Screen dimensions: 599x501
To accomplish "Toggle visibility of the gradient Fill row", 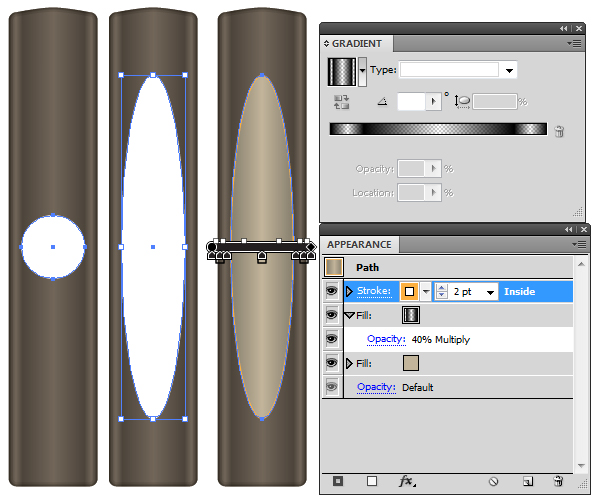I will pyautogui.click(x=332, y=315).
